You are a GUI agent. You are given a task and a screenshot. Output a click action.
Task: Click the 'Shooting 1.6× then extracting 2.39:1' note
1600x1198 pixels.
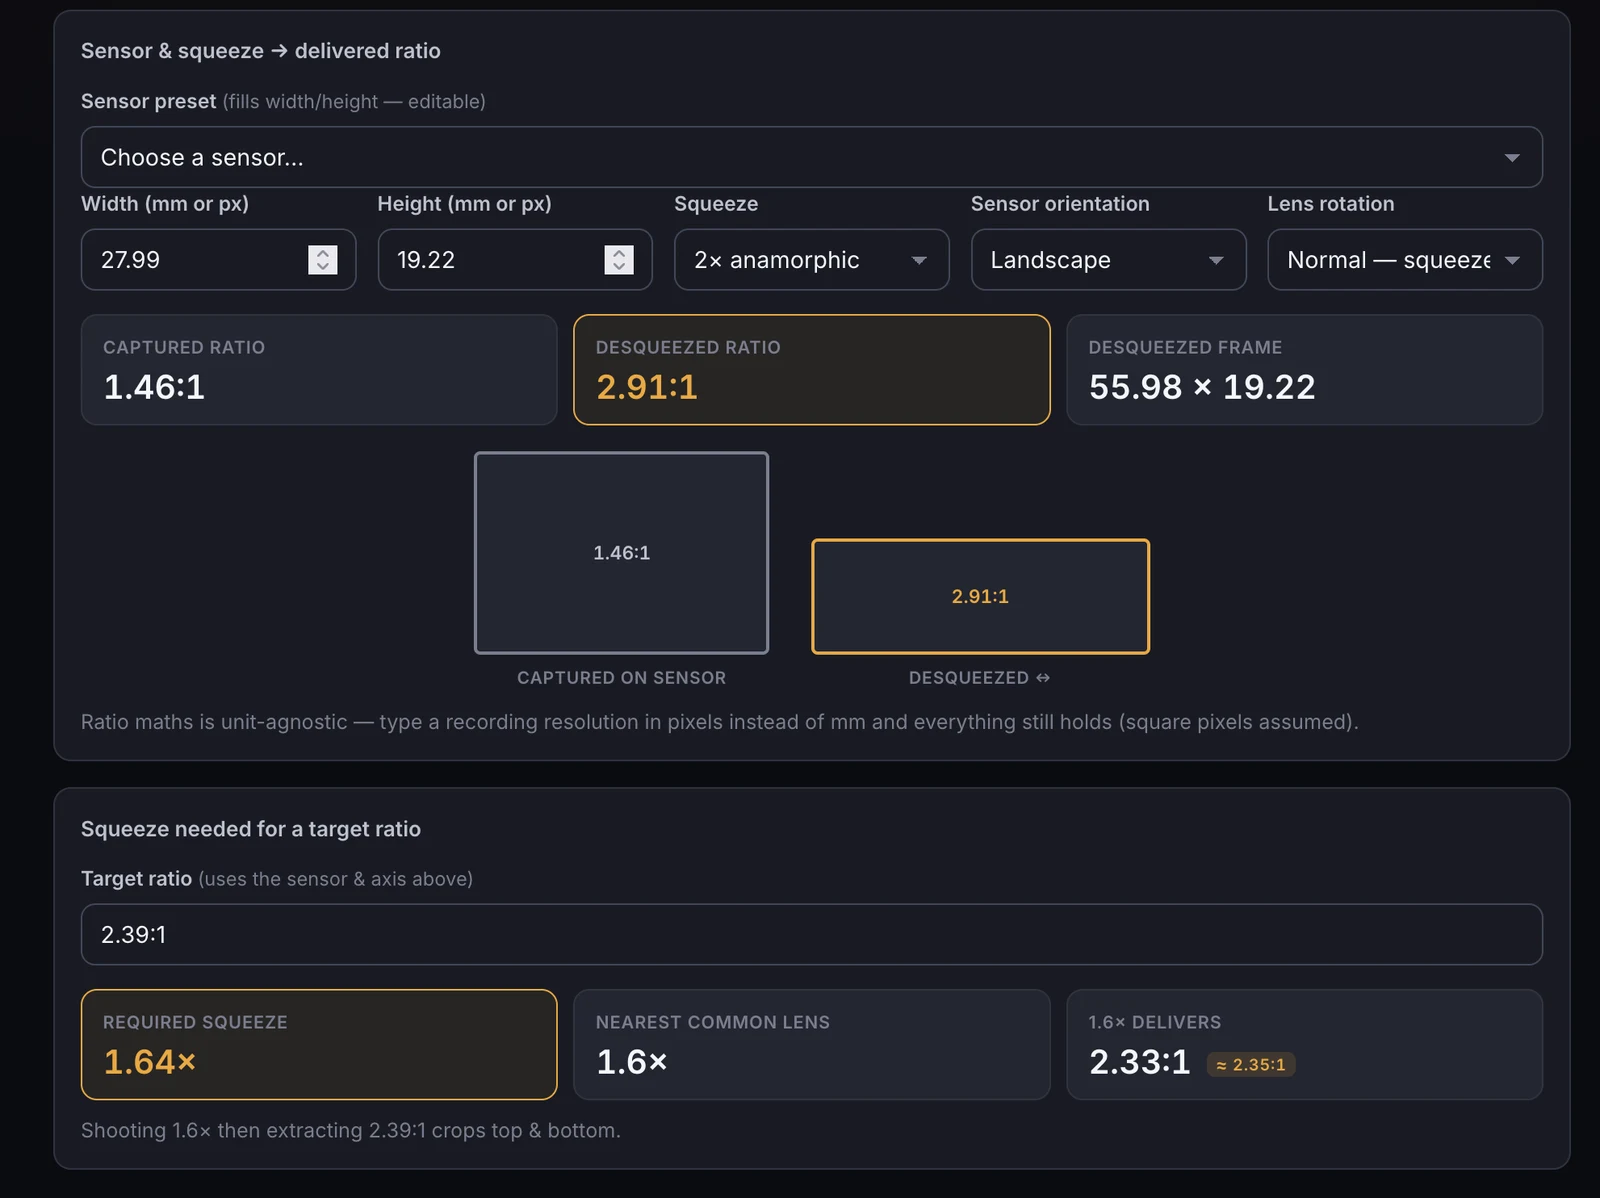click(351, 1130)
